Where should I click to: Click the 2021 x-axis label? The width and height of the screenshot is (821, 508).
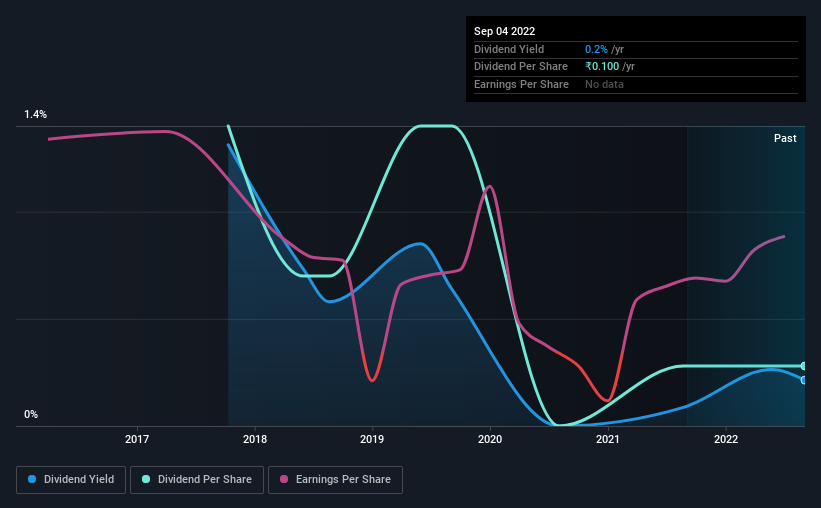[x=608, y=439]
